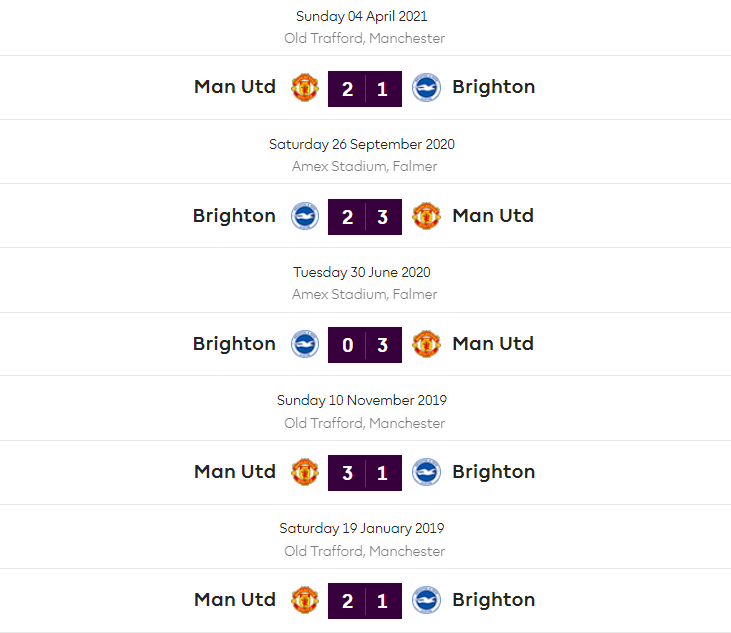Click Man Utd team name in 04 April 2021 match
The image size is (731, 633).
(x=235, y=87)
